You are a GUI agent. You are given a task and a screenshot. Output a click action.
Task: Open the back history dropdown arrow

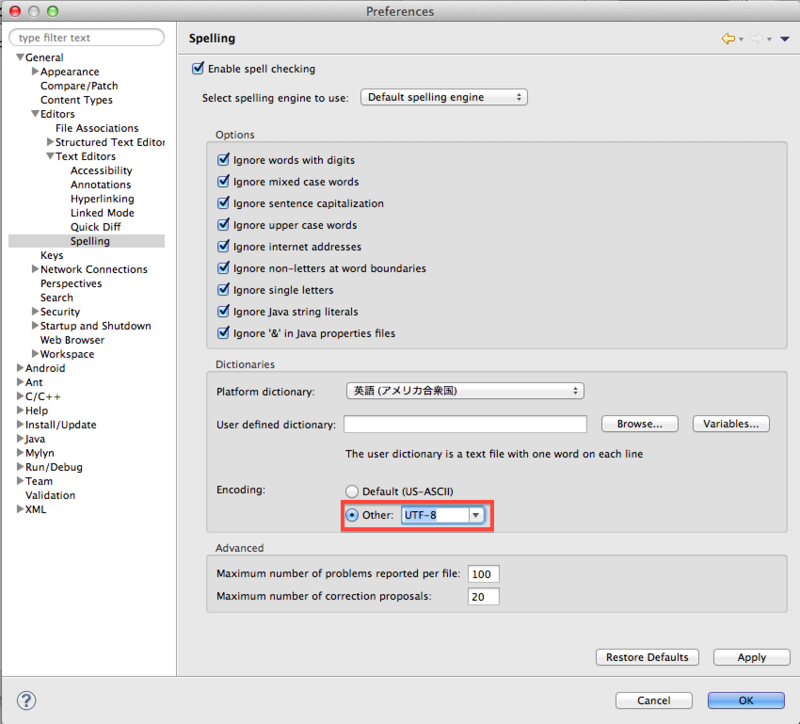[741, 39]
